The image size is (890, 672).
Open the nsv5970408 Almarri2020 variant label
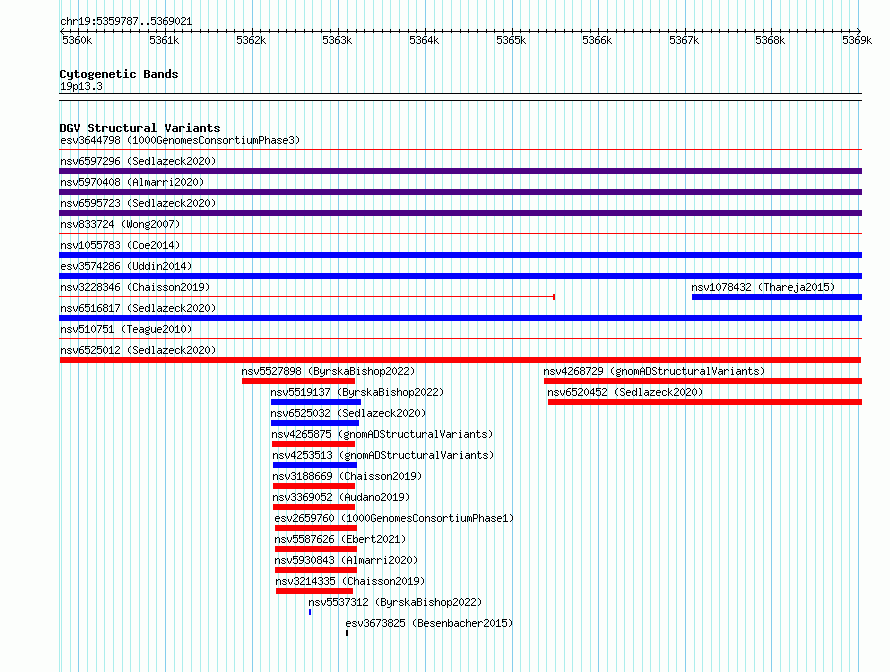pyautogui.click(x=132, y=182)
